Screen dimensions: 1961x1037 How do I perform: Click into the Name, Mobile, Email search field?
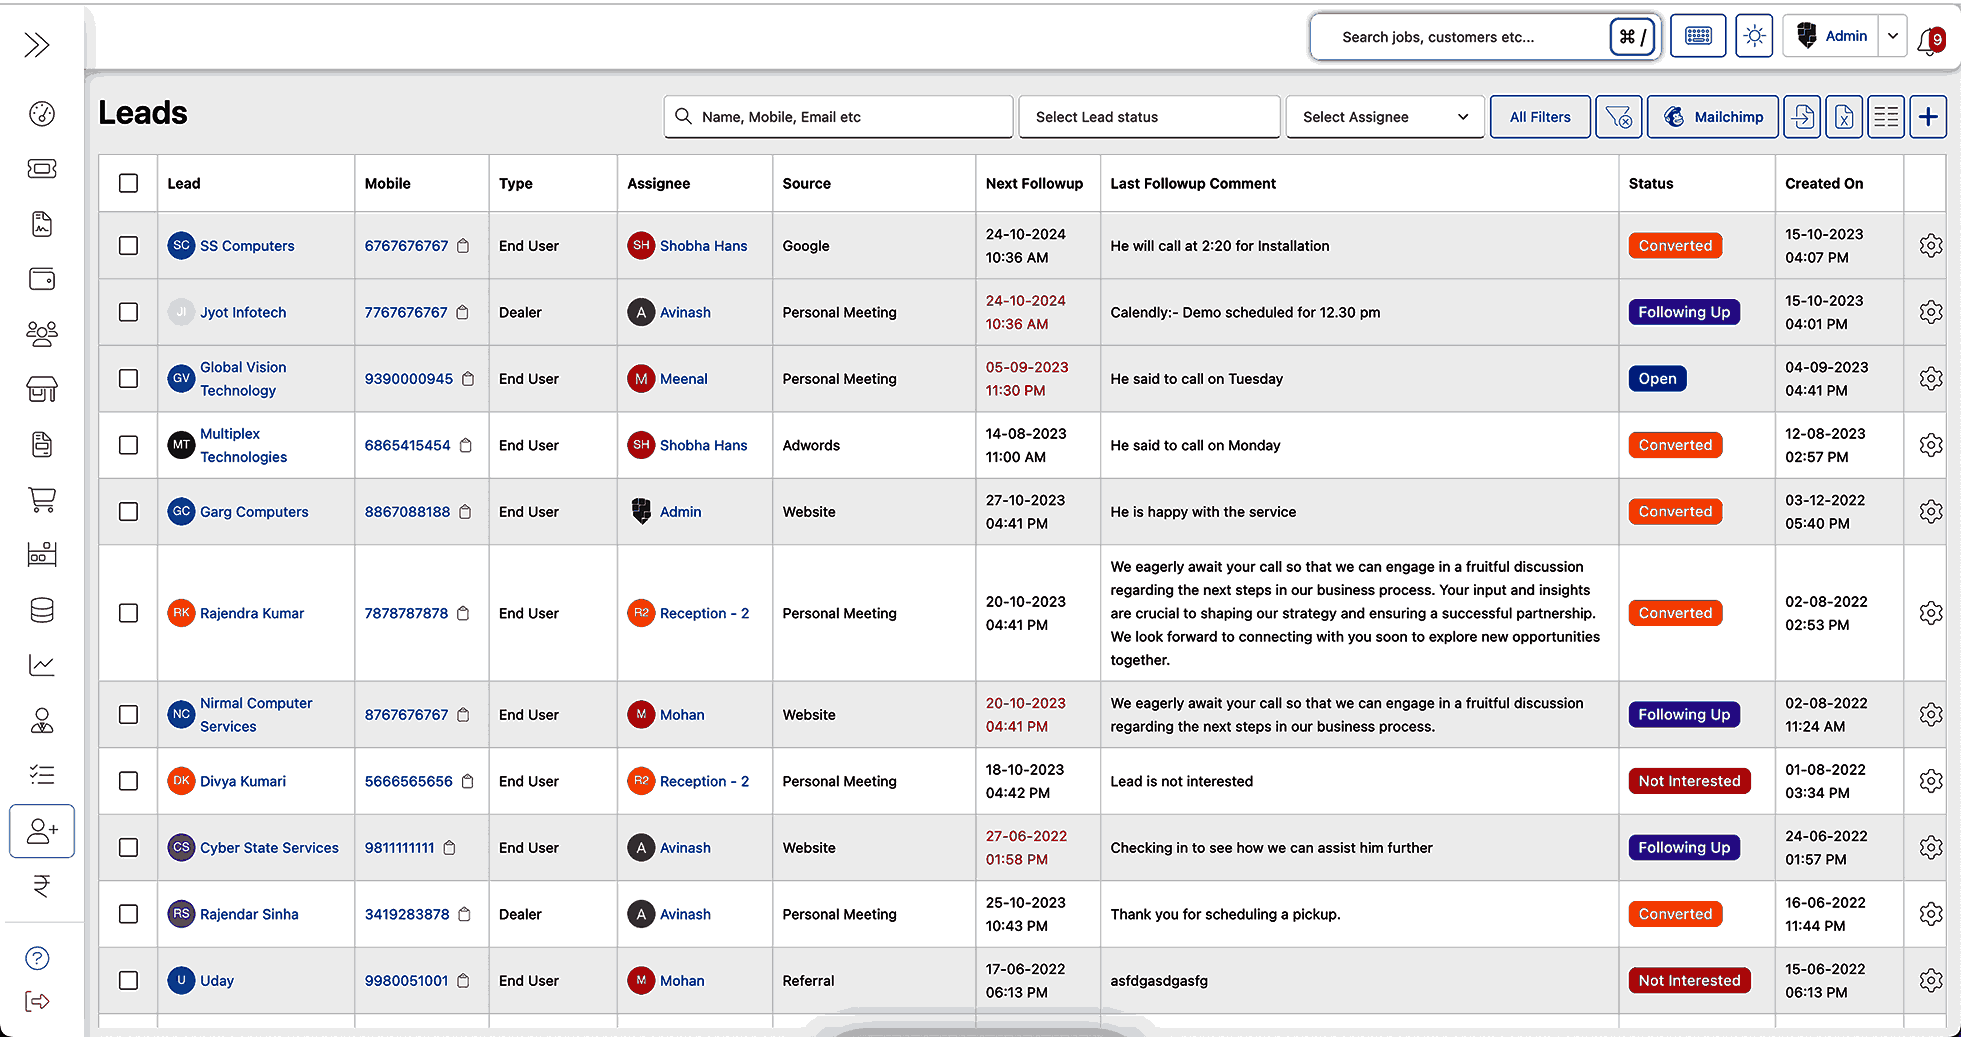click(838, 117)
